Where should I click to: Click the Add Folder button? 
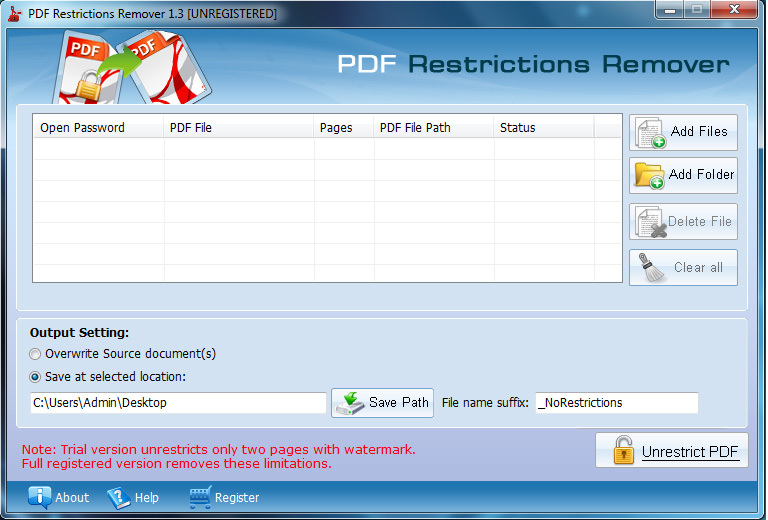coord(683,175)
